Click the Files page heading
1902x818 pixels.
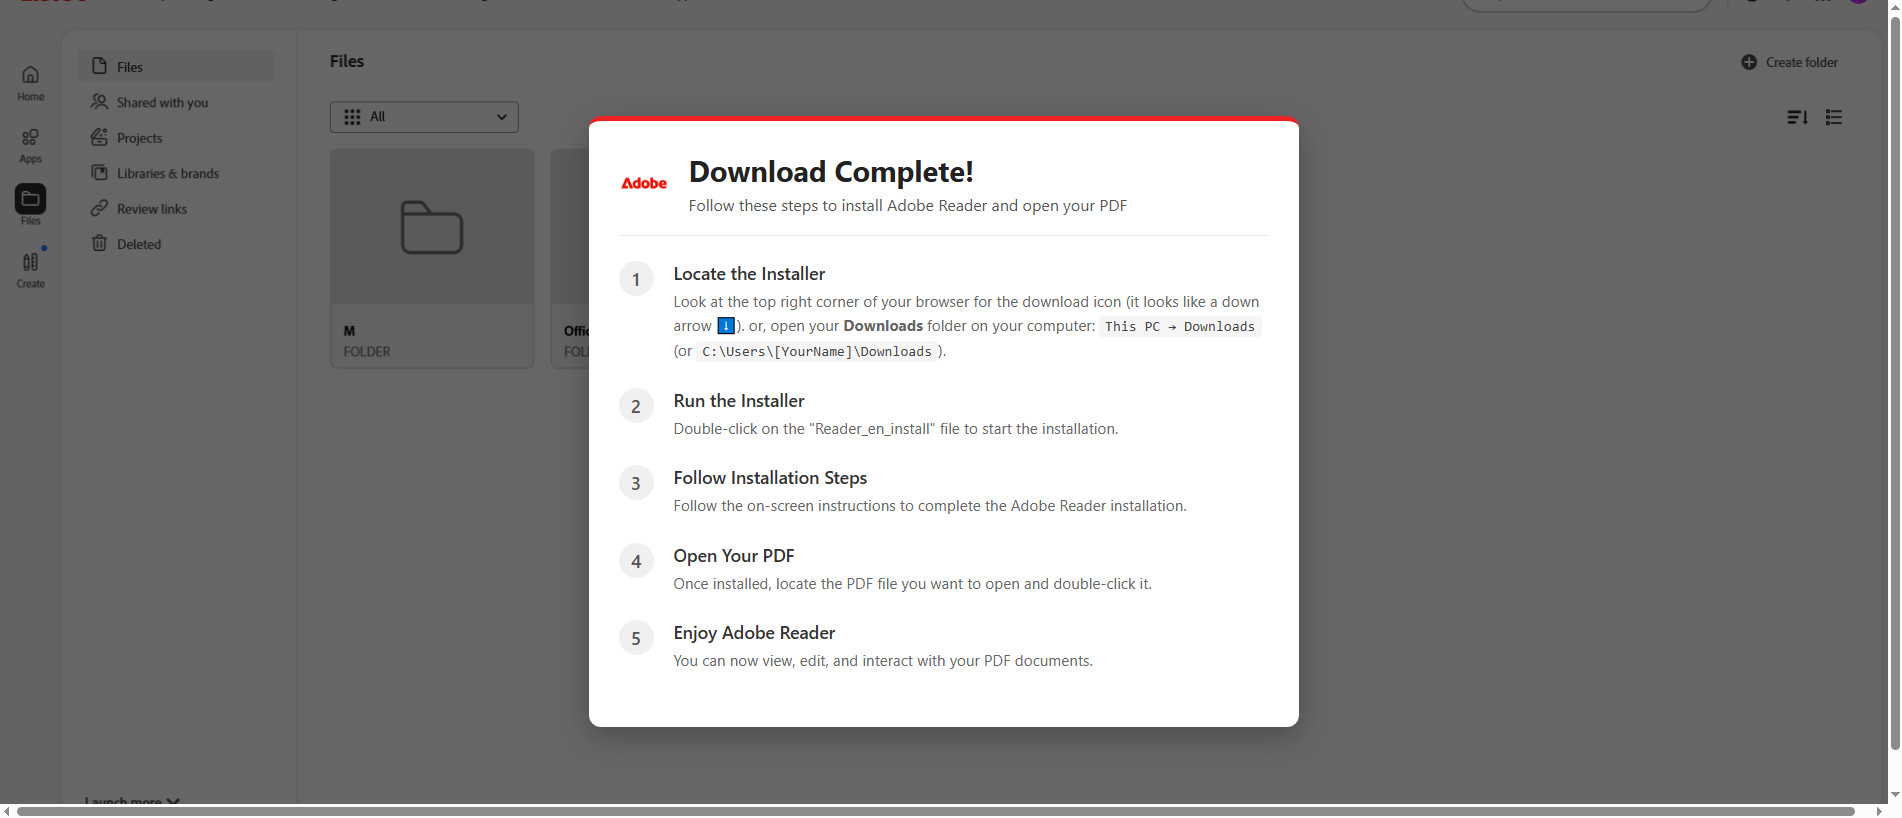(x=347, y=61)
